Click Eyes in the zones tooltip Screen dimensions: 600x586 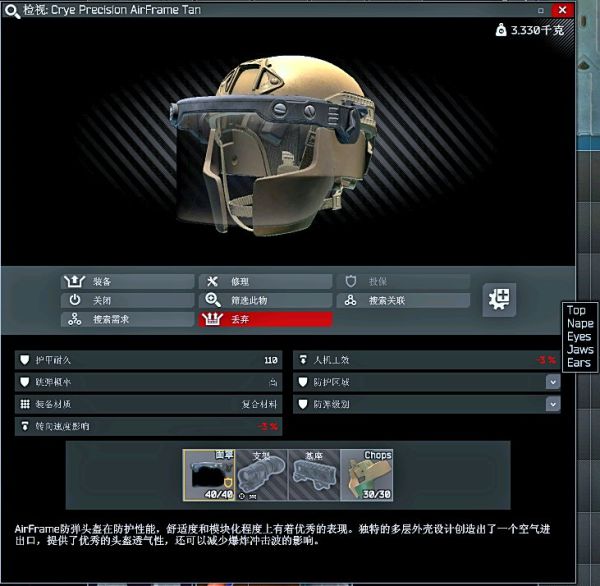(x=579, y=336)
